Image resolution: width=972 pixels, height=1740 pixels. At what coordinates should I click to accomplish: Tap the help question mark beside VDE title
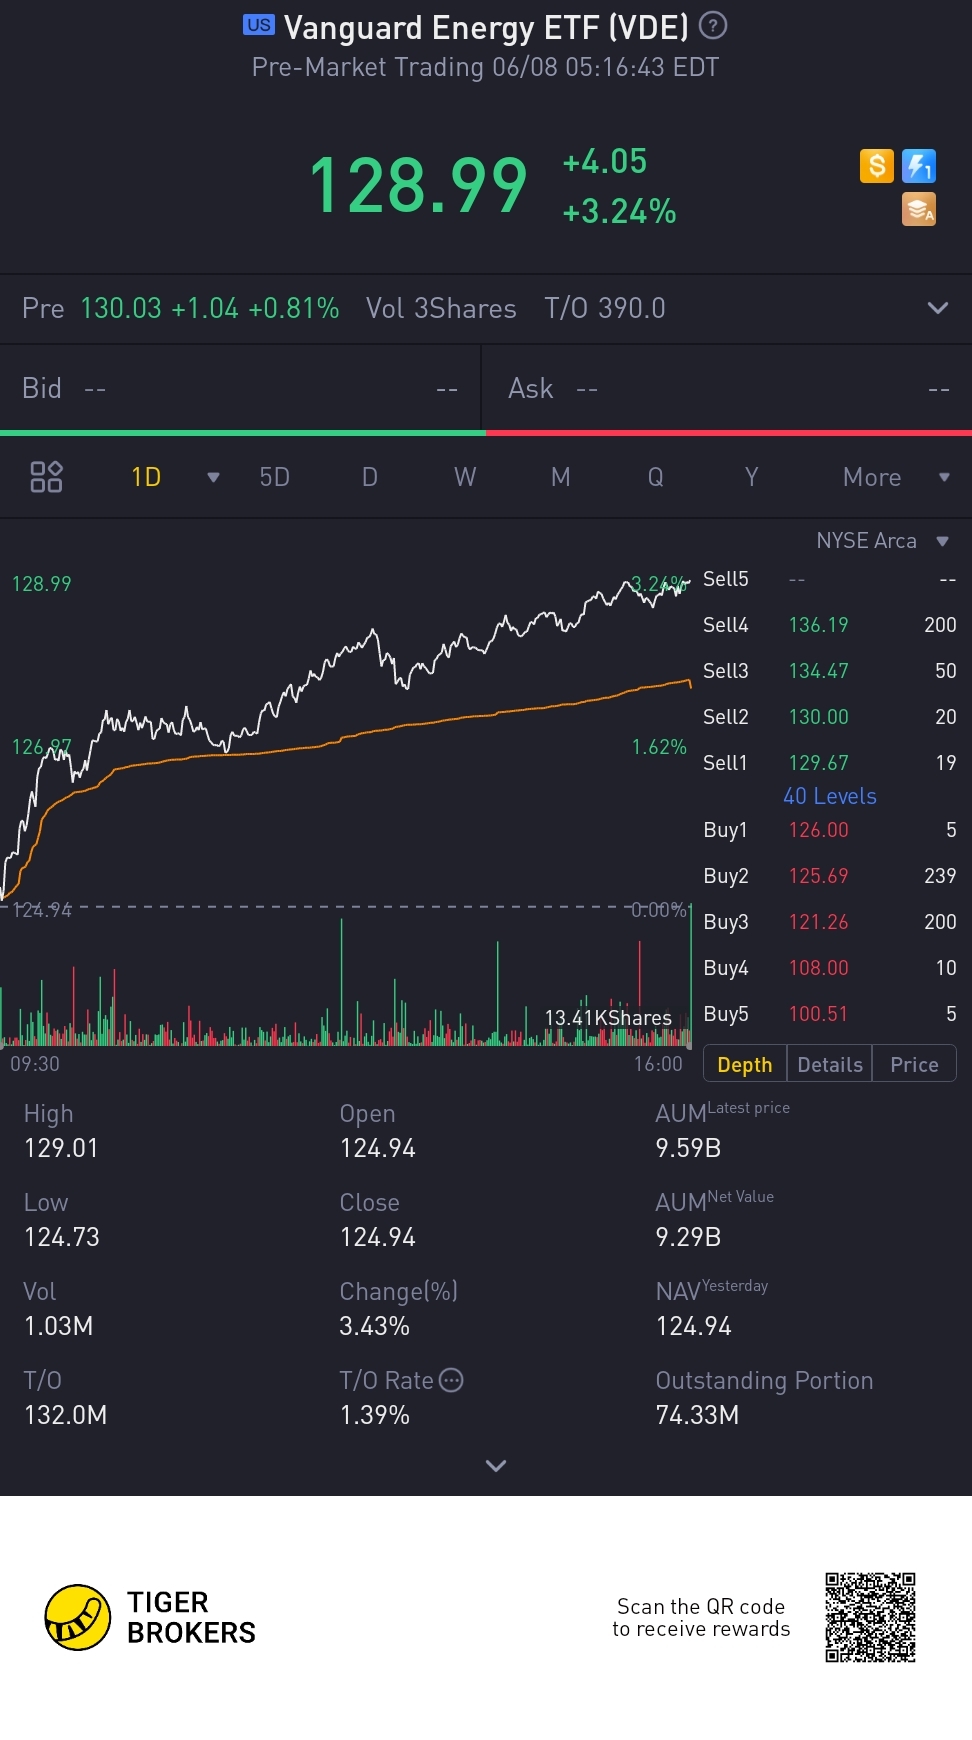click(x=712, y=26)
